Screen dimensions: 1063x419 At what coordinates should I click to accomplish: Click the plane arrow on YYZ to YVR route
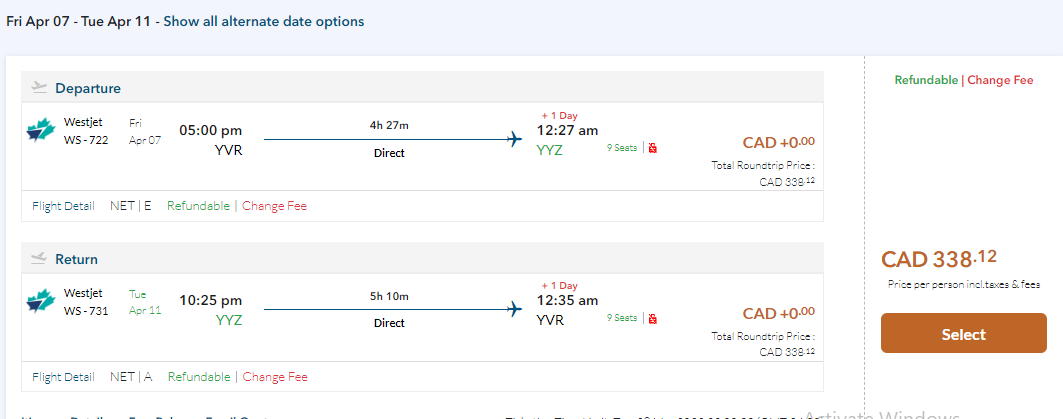click(x=515, y=309)
